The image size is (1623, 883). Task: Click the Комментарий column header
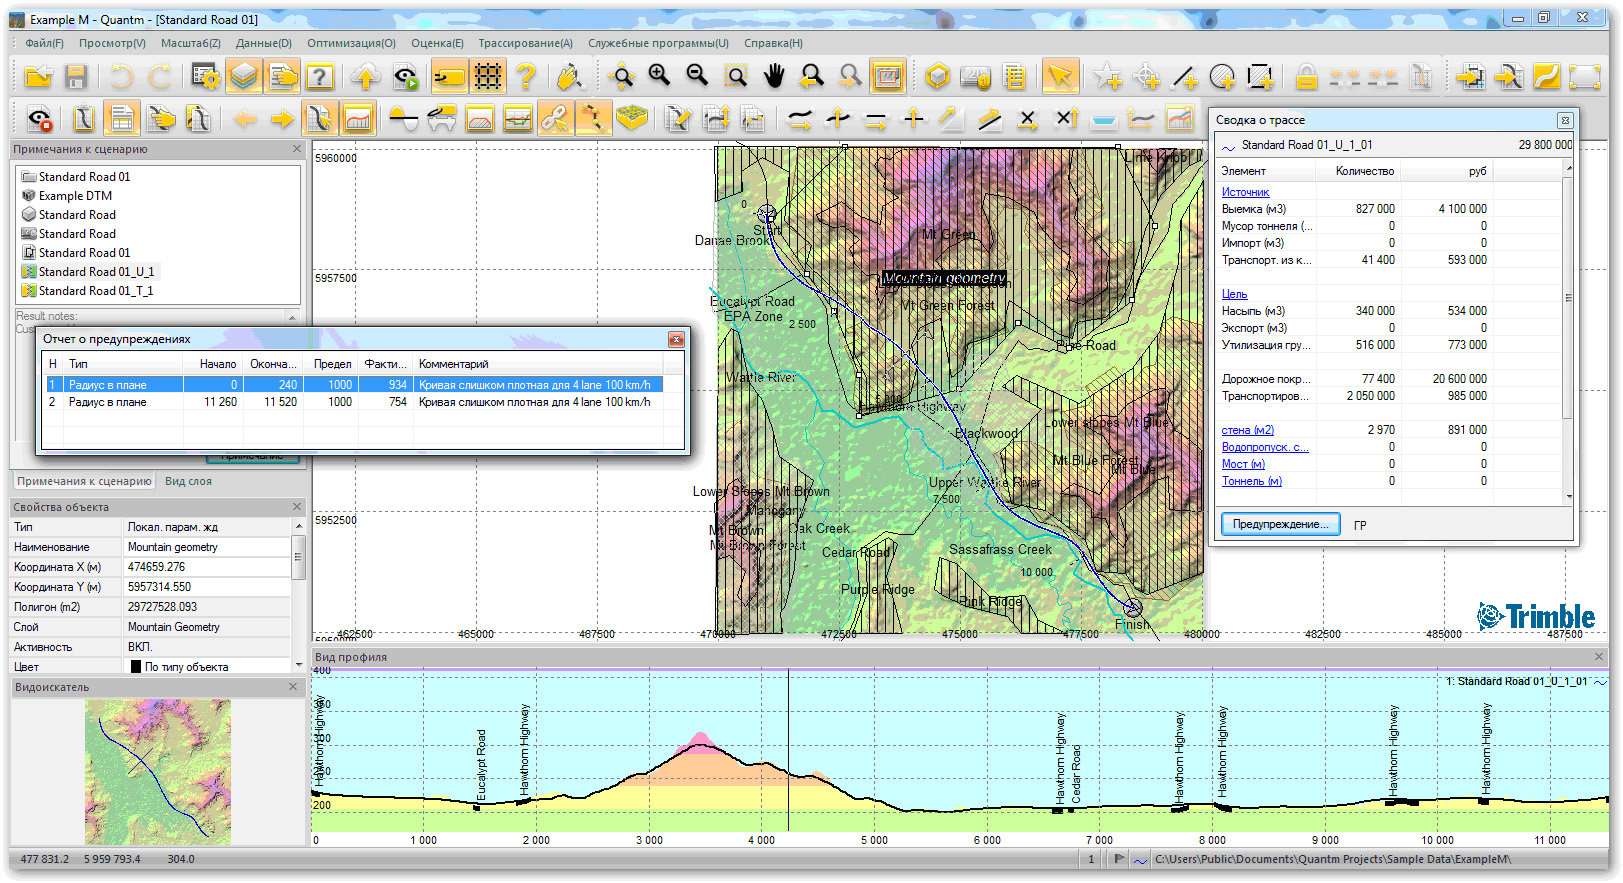click(x=538, y=364)
